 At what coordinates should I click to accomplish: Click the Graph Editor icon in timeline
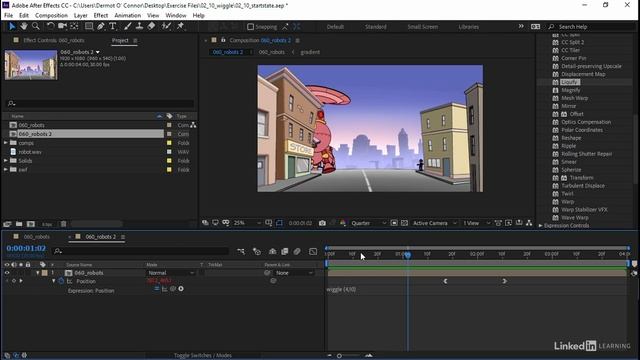[x=313, y=251]
